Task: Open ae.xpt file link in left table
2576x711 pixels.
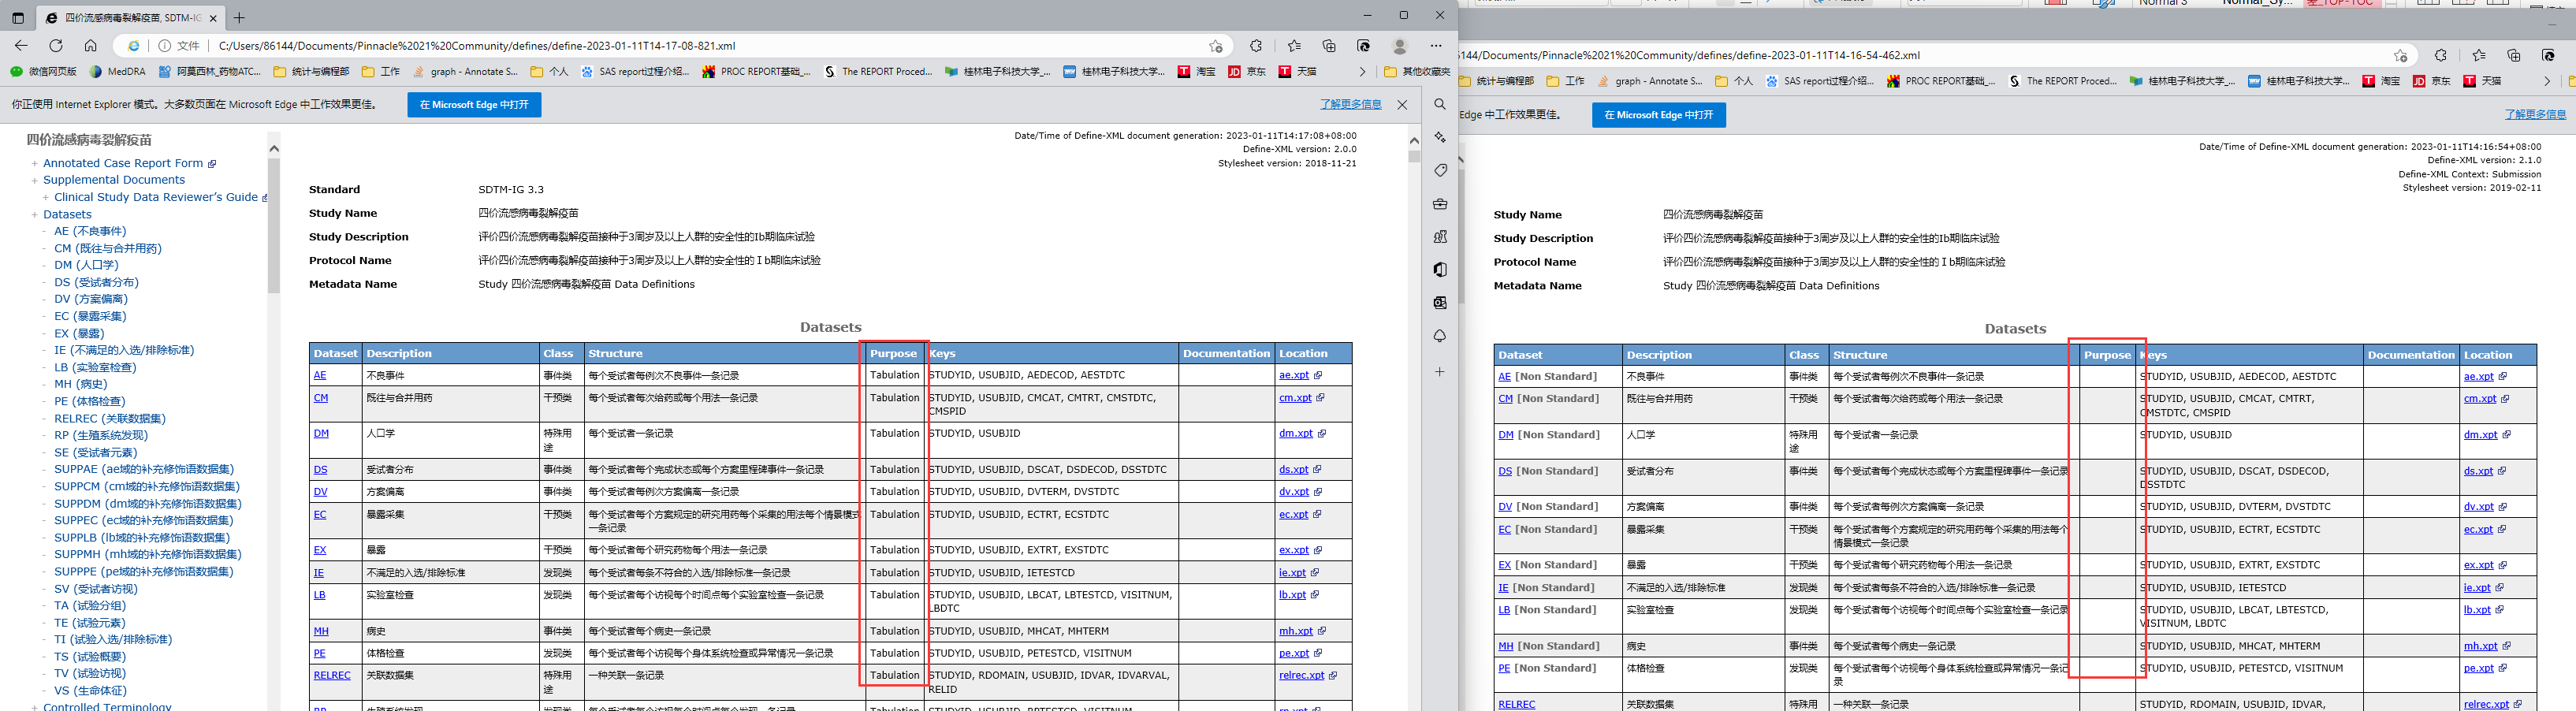Action: (x=1294, y=375)
